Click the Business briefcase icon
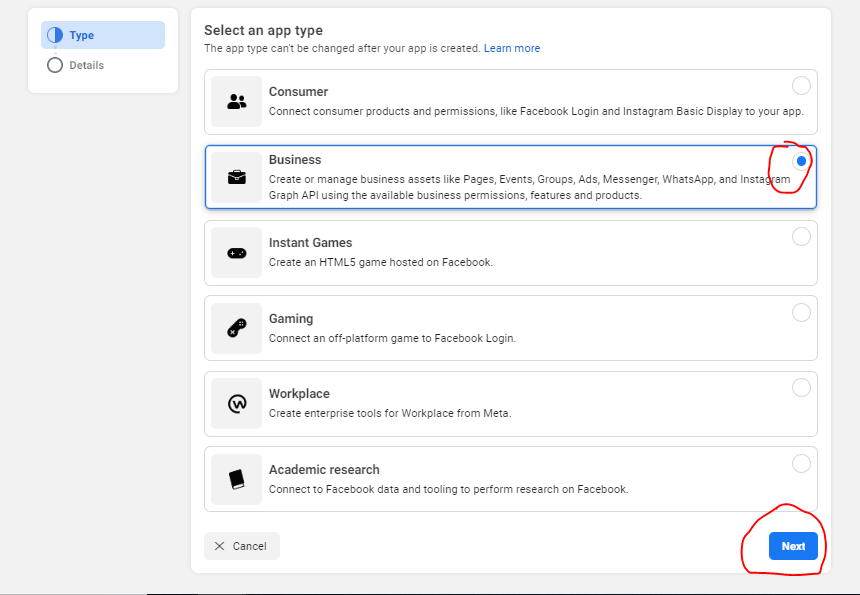 click(236, 177)
